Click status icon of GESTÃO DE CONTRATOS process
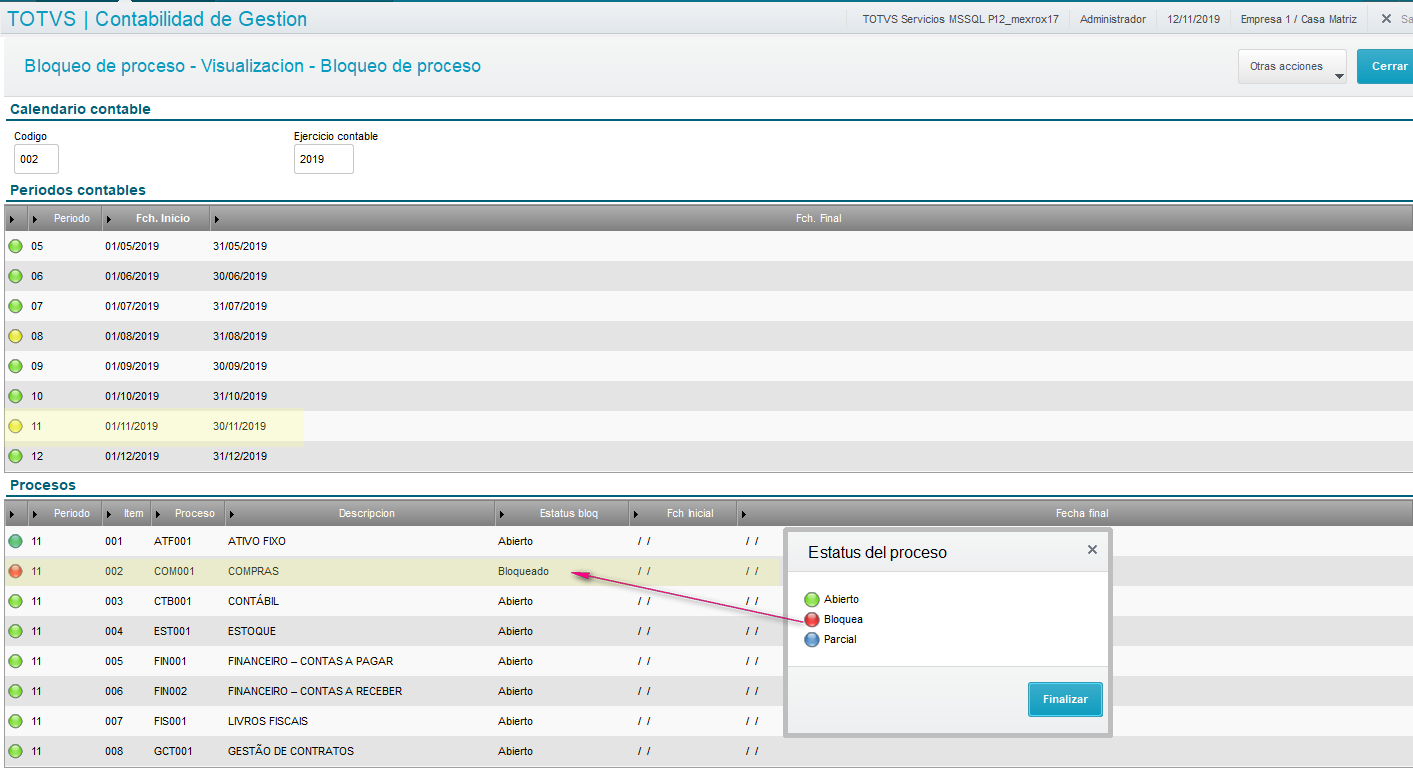This screenshot has height=768, width=1413. [15, 751]
